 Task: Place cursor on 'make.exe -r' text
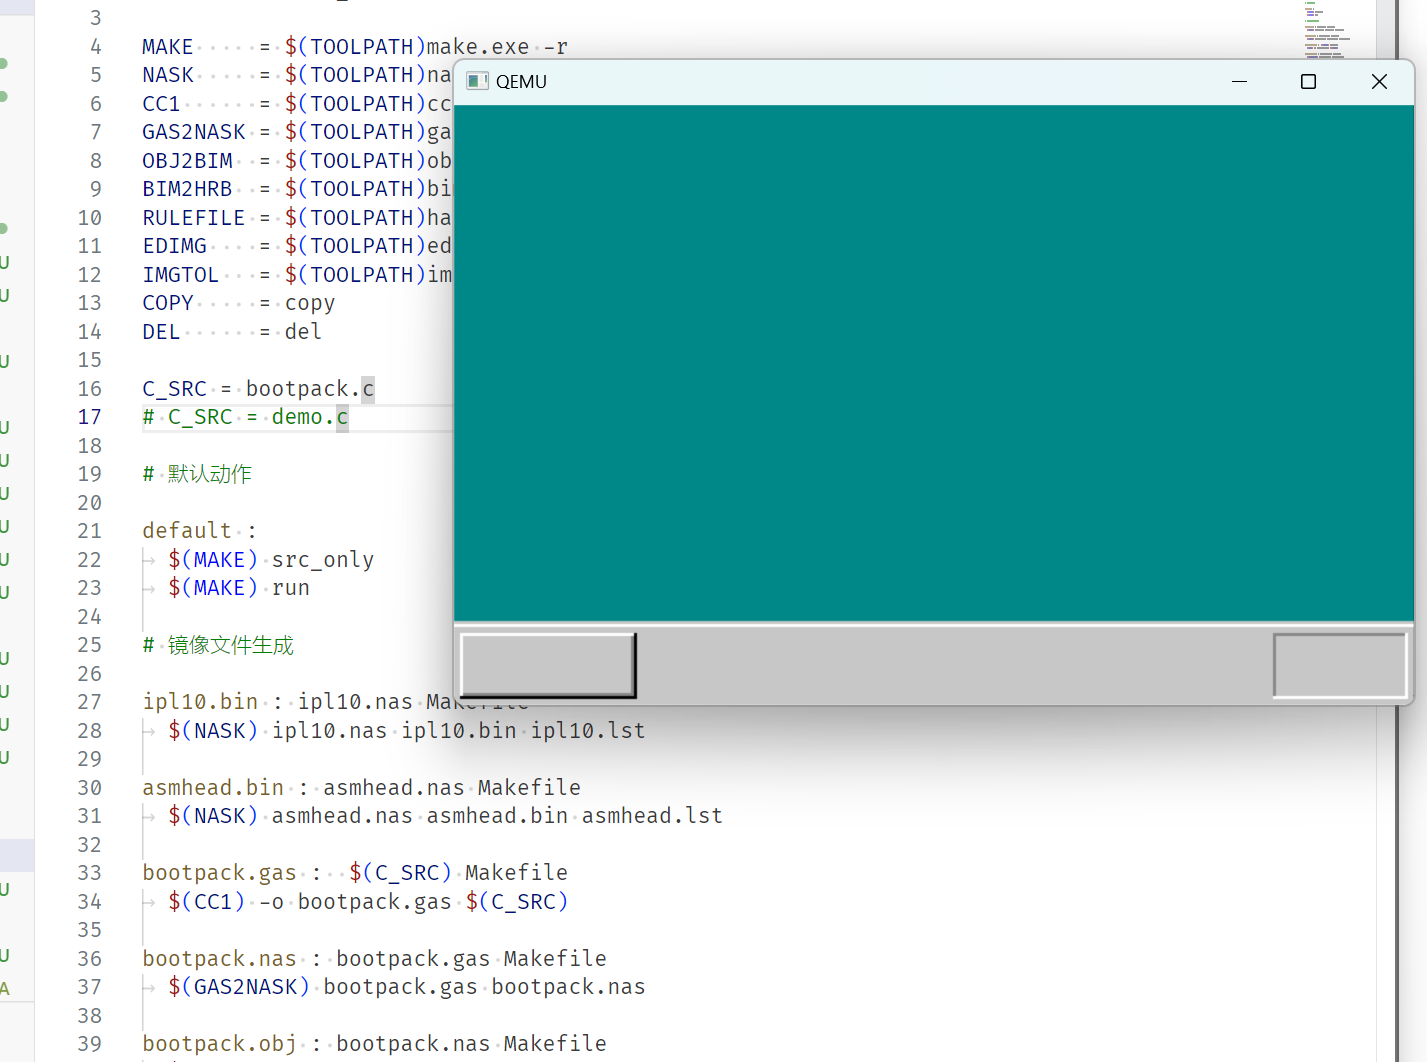(x=497, y=47)
